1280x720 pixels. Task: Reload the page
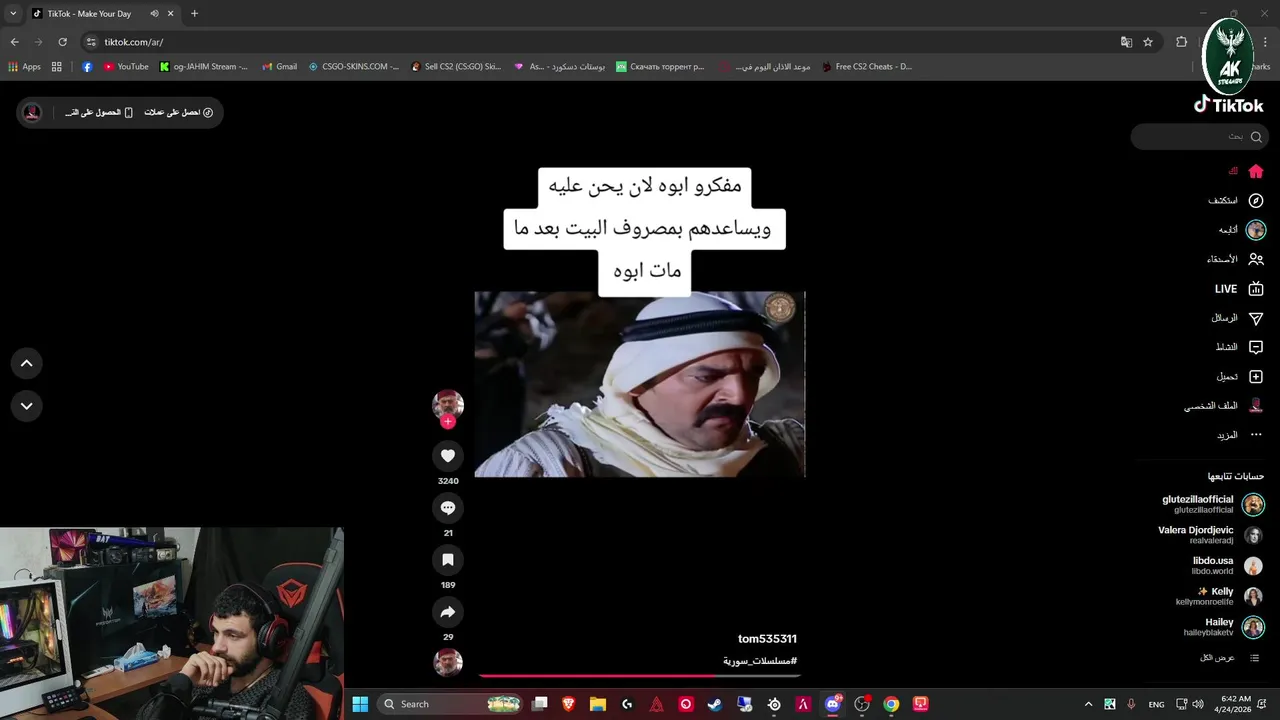[x=62, y=42]
